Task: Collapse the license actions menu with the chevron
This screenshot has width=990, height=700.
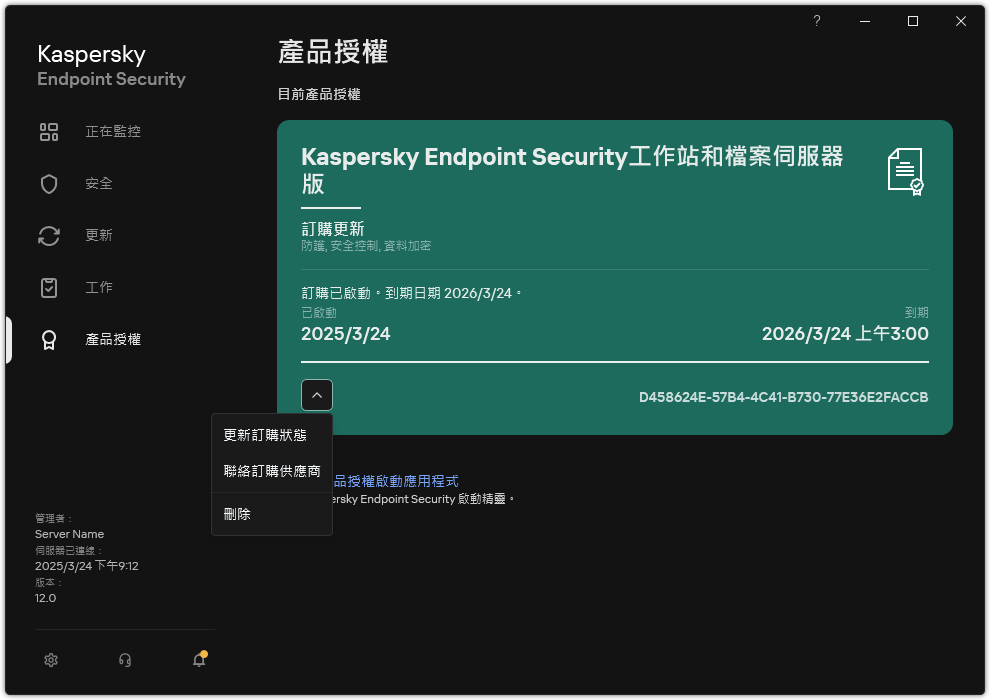Action: pyautogui.click(x=317, y=394)
